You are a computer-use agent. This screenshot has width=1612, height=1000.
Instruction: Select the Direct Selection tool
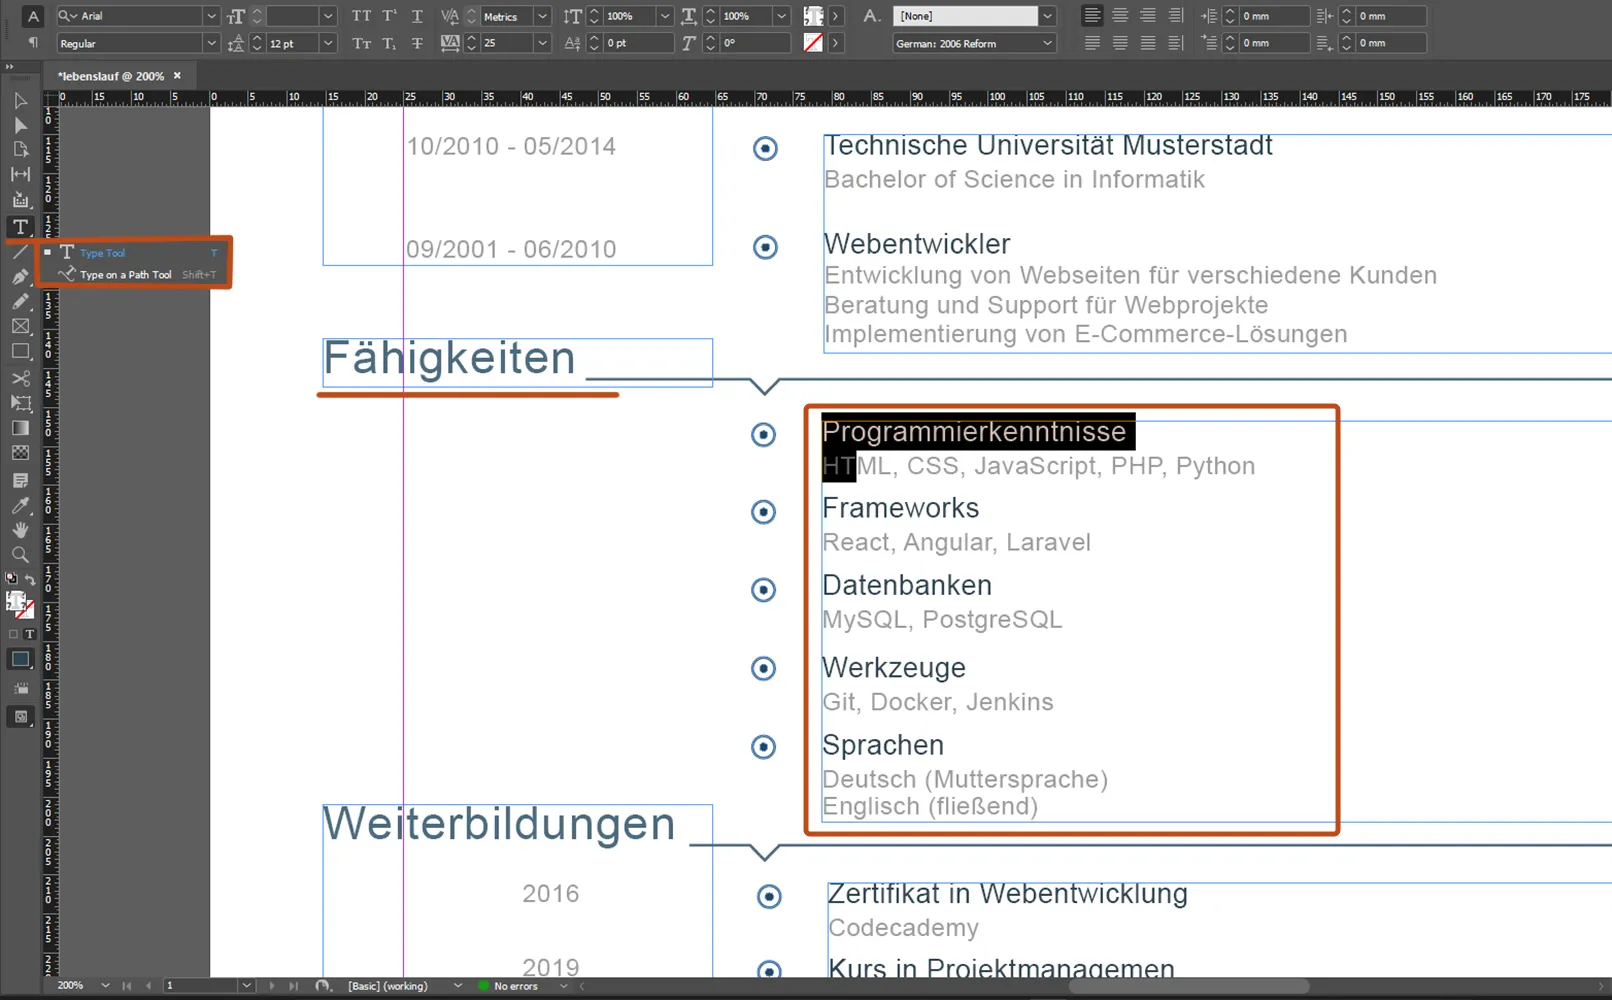(20, 125)
